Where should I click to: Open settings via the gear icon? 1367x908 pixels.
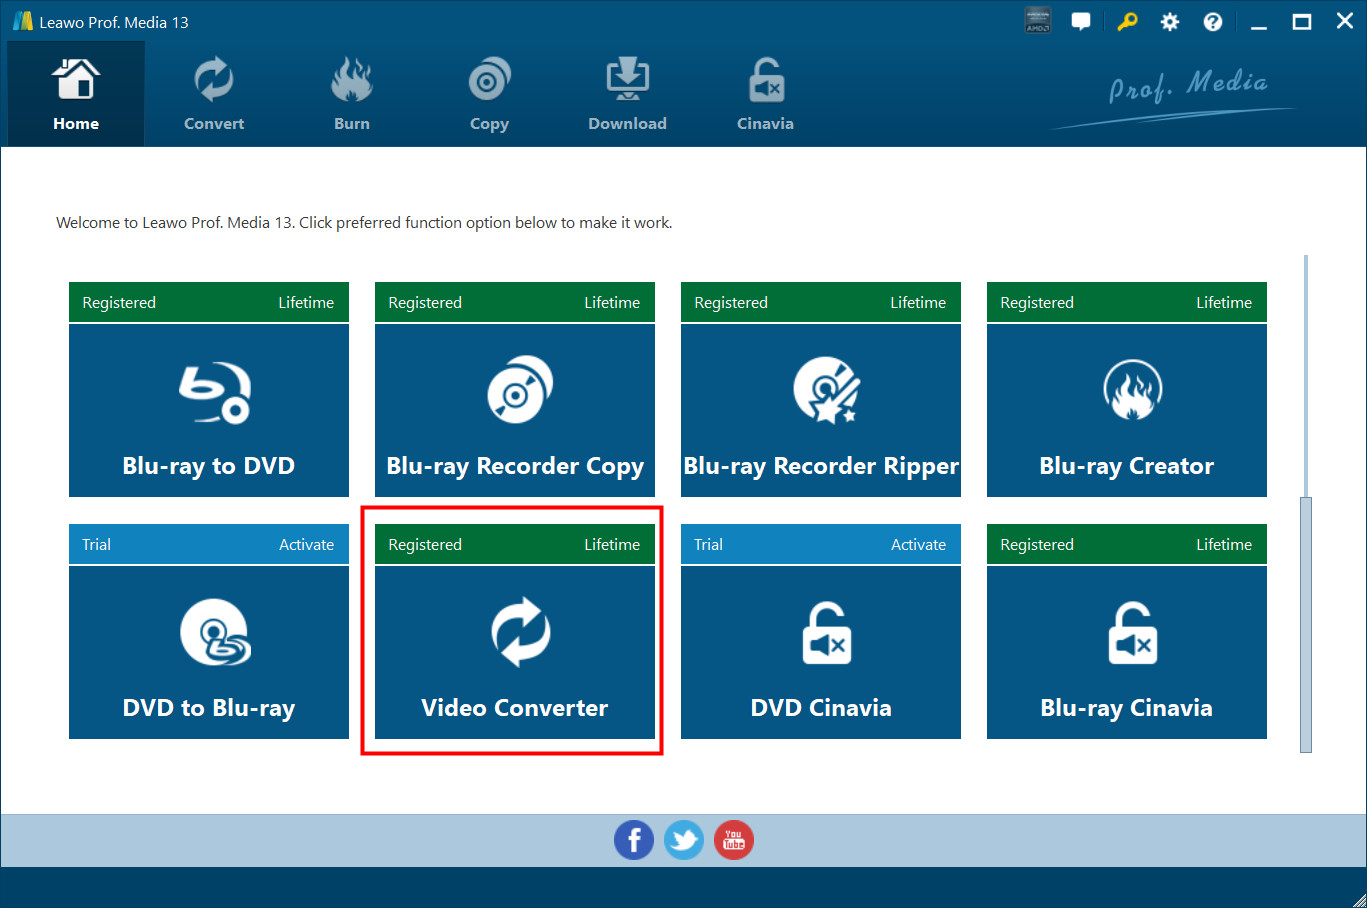coord(1169,22)
